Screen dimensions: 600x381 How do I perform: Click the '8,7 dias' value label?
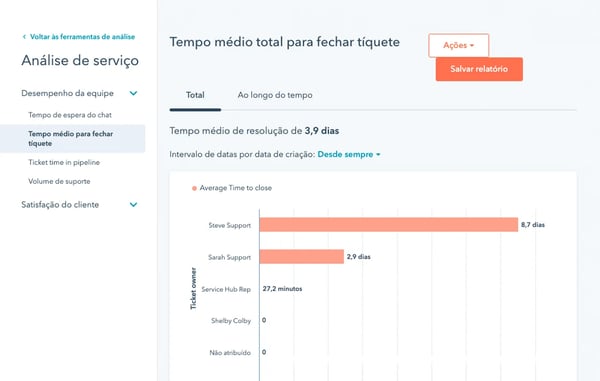click(533, 225)
